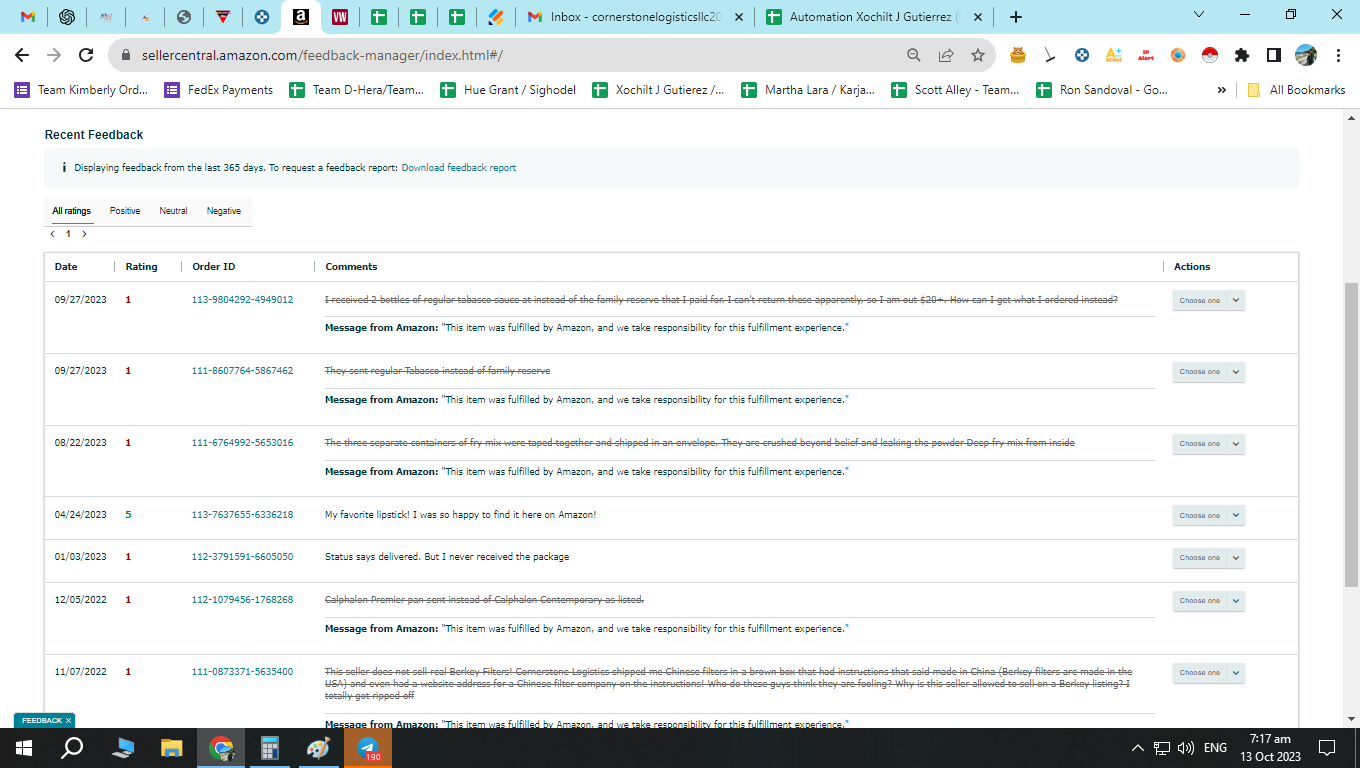The height and width of the screenshot is (768, 1360).
Task: Open action dropdown for order 111-6764992-5653016
Action: (x=1208, y=444)
